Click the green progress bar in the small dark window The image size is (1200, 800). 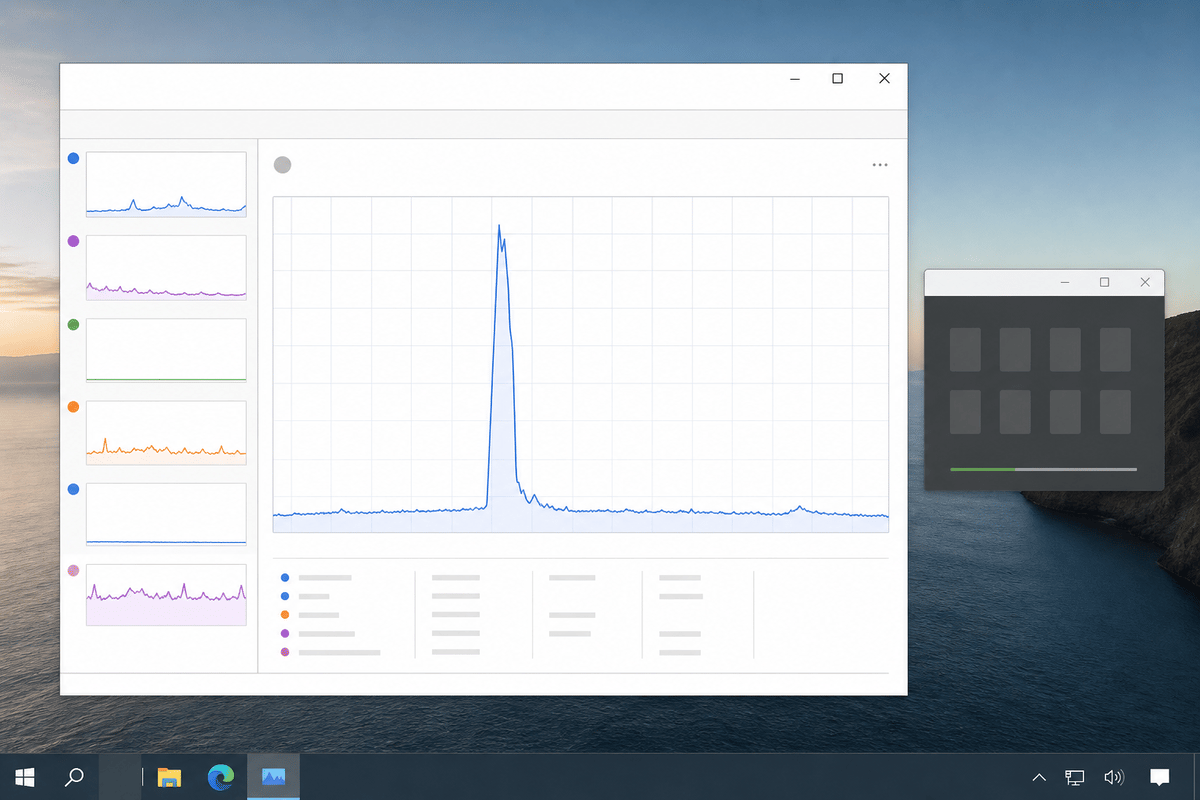(x=982, y=468)
